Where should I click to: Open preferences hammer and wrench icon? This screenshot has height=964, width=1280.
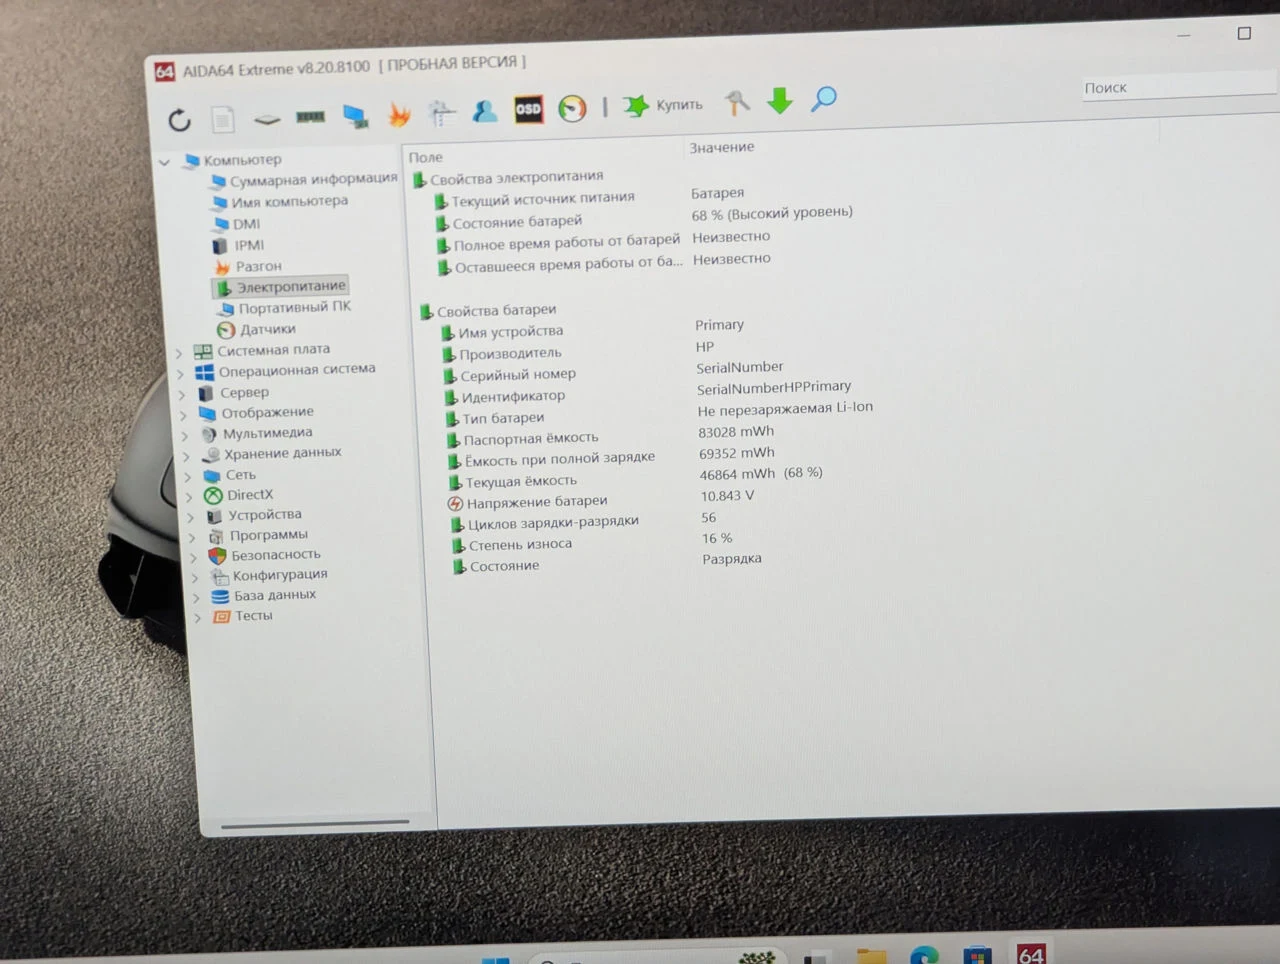pos(737,102)
